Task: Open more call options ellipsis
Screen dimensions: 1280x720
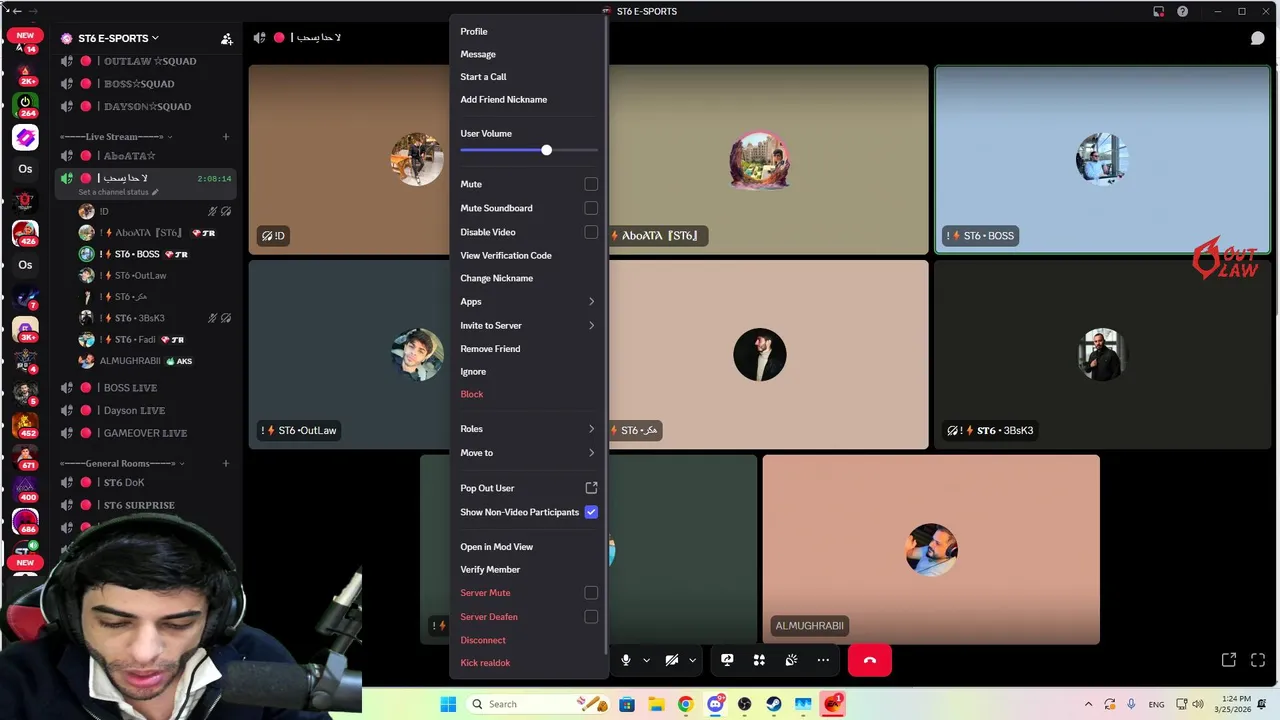Action: [x=823, y=660]
